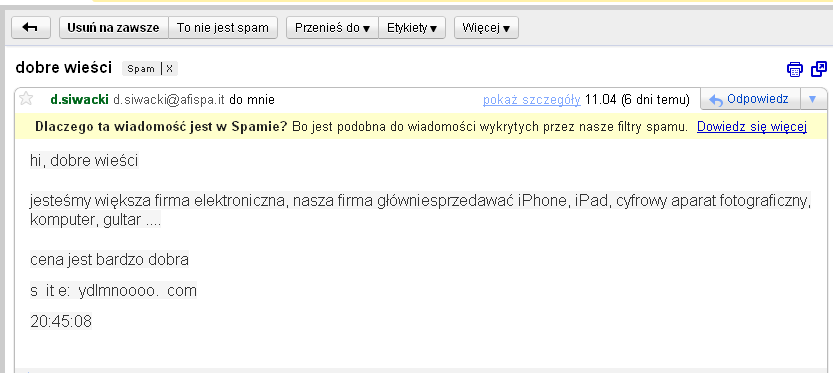Click Usuń na zawsze button
The image size is (833, 373).
[x=113, y=28]
